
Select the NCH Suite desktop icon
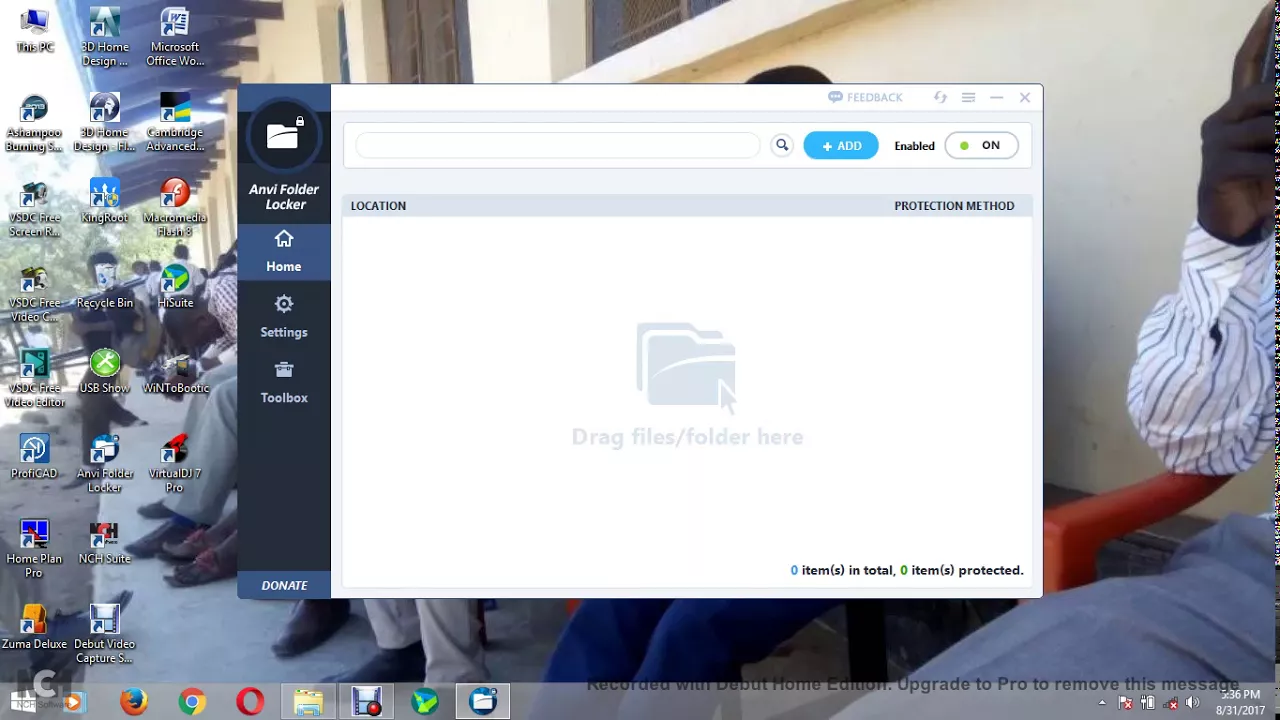105,543
